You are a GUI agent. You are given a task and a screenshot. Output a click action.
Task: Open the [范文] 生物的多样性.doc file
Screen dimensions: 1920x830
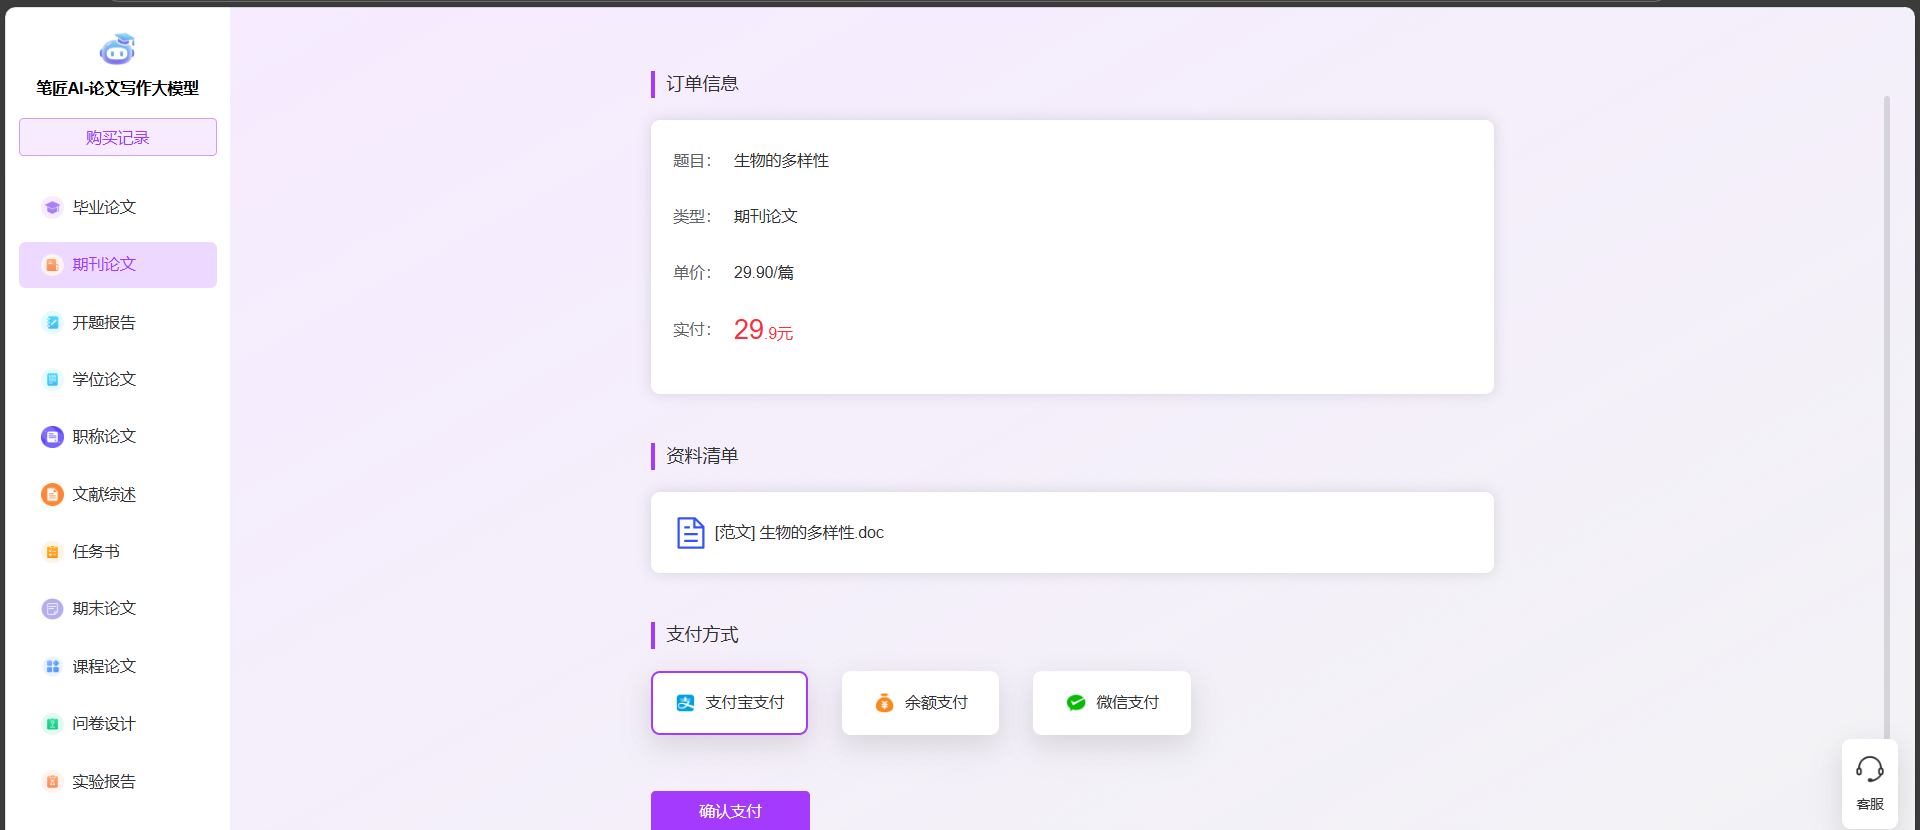tap(799, 533)
